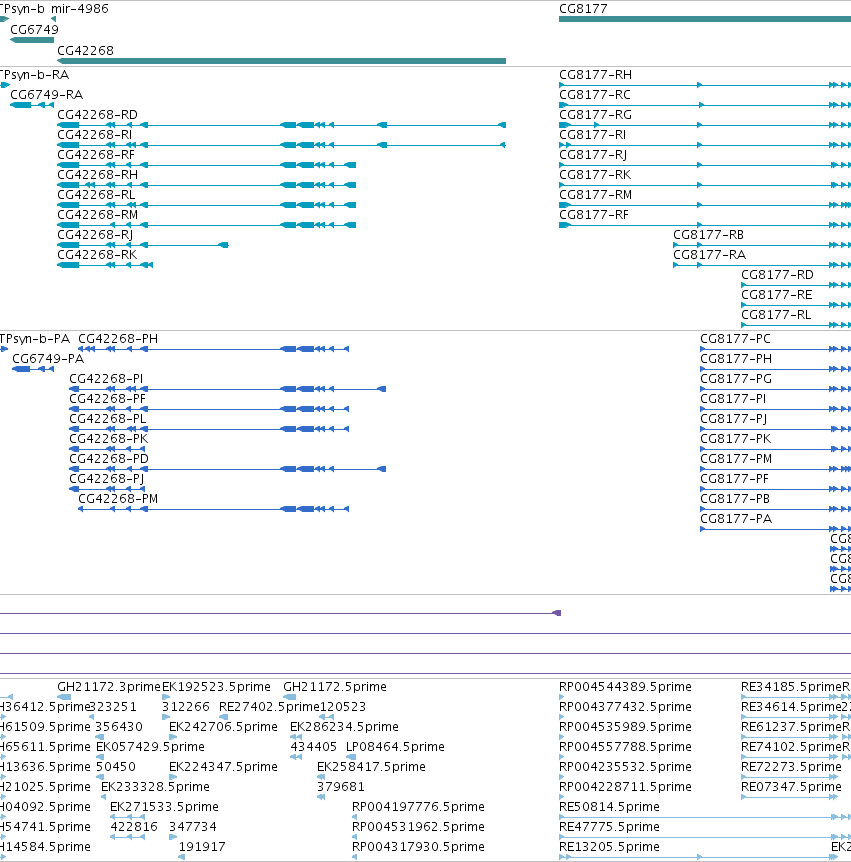Select the CG8177-PA protein label
The image size is (851, 862).
736,519
